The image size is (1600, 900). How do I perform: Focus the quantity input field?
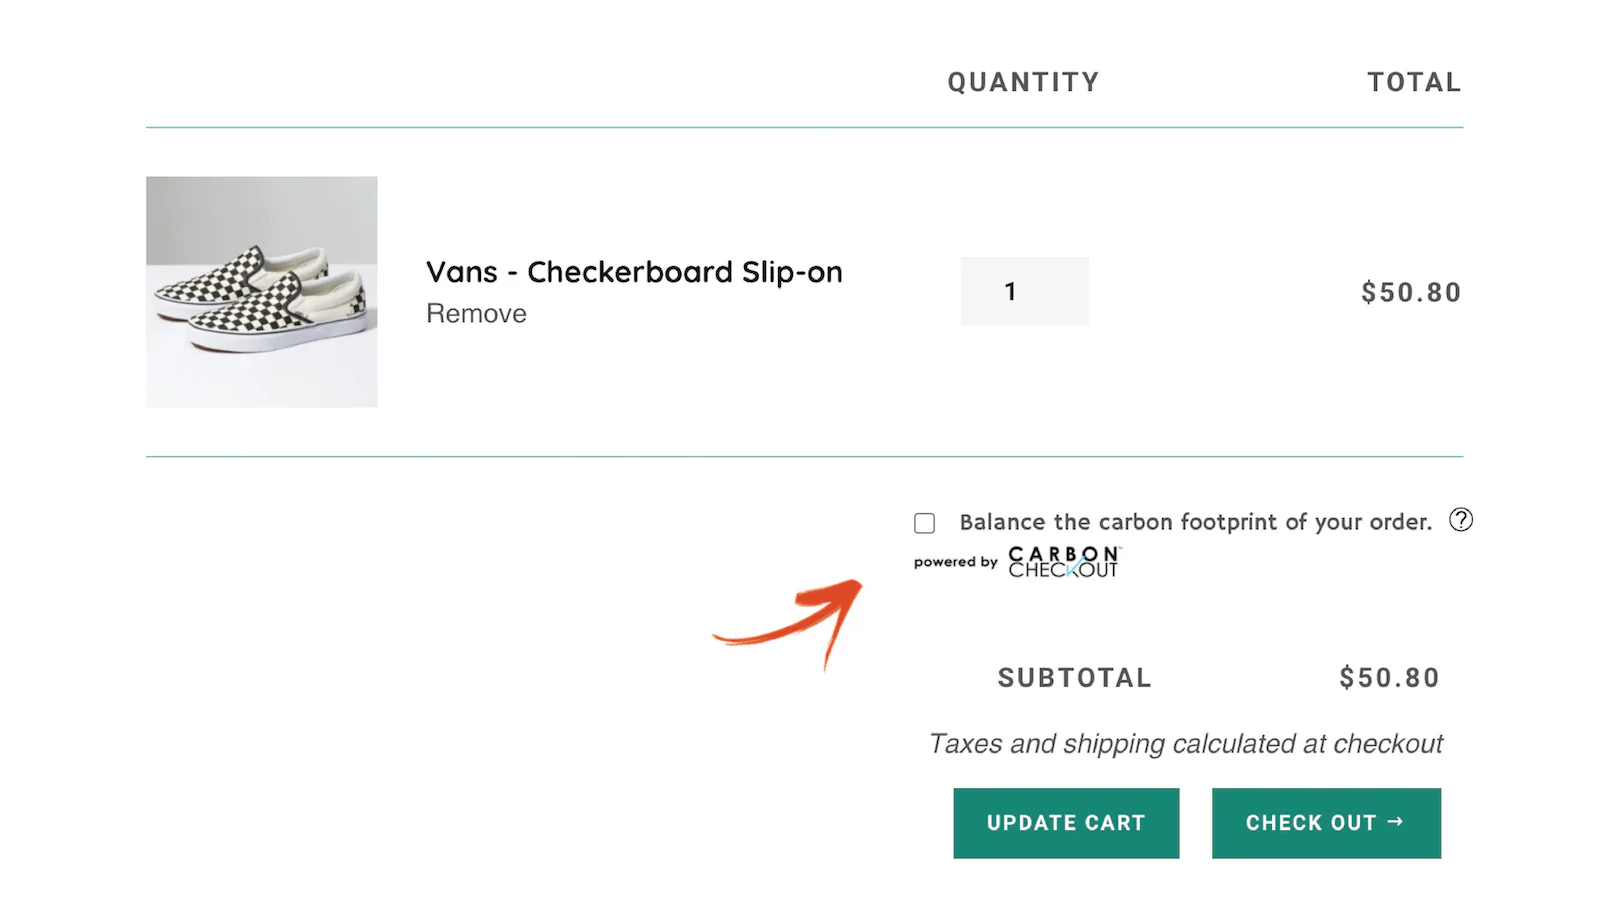1024,291
